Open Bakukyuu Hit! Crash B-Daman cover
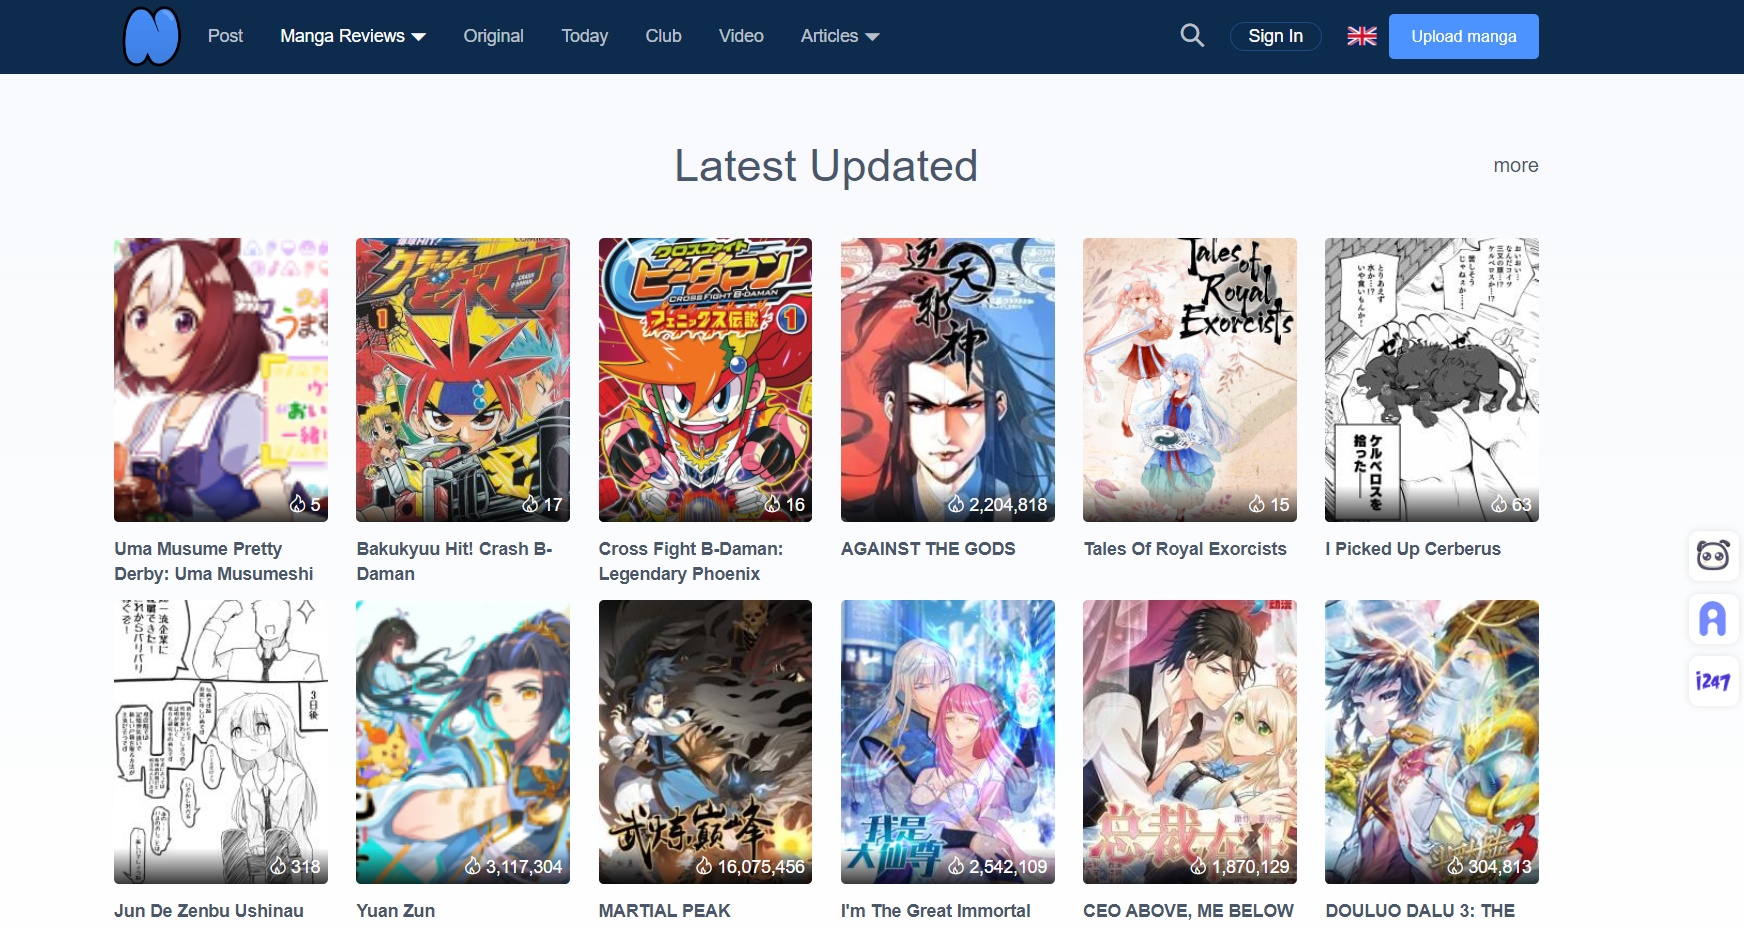Viewport: 1744px width, 928px height. (463, 380)
